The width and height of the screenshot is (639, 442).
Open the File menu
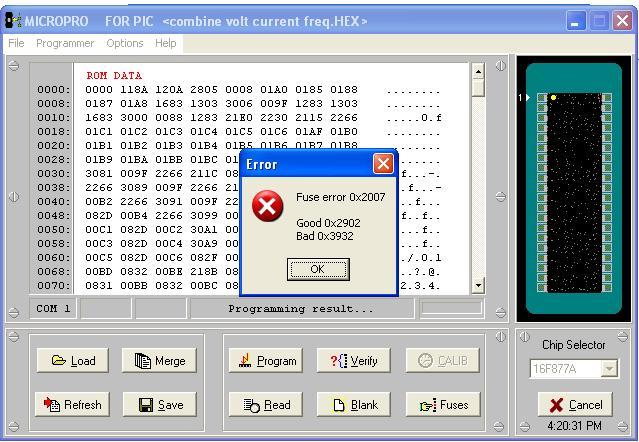point(16,43)
